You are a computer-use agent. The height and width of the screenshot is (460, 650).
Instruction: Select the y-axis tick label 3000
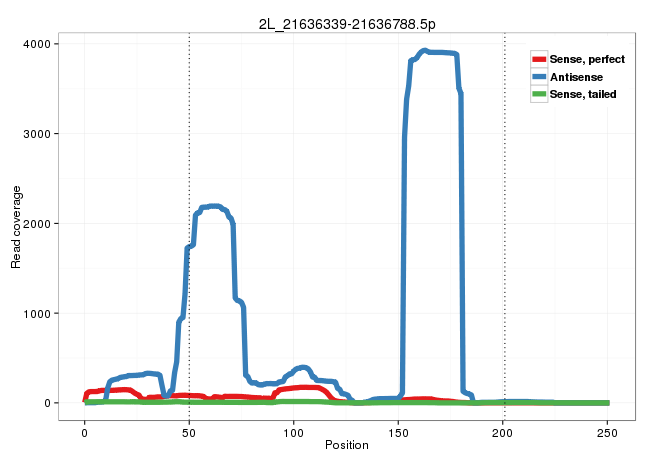(x=41, y=134)
